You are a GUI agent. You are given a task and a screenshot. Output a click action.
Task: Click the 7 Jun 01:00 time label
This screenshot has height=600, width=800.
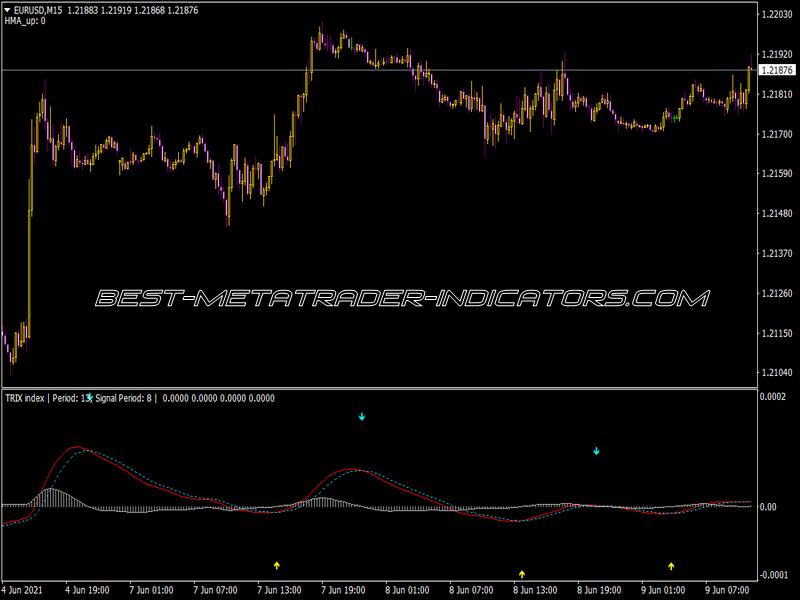[151, 590]
